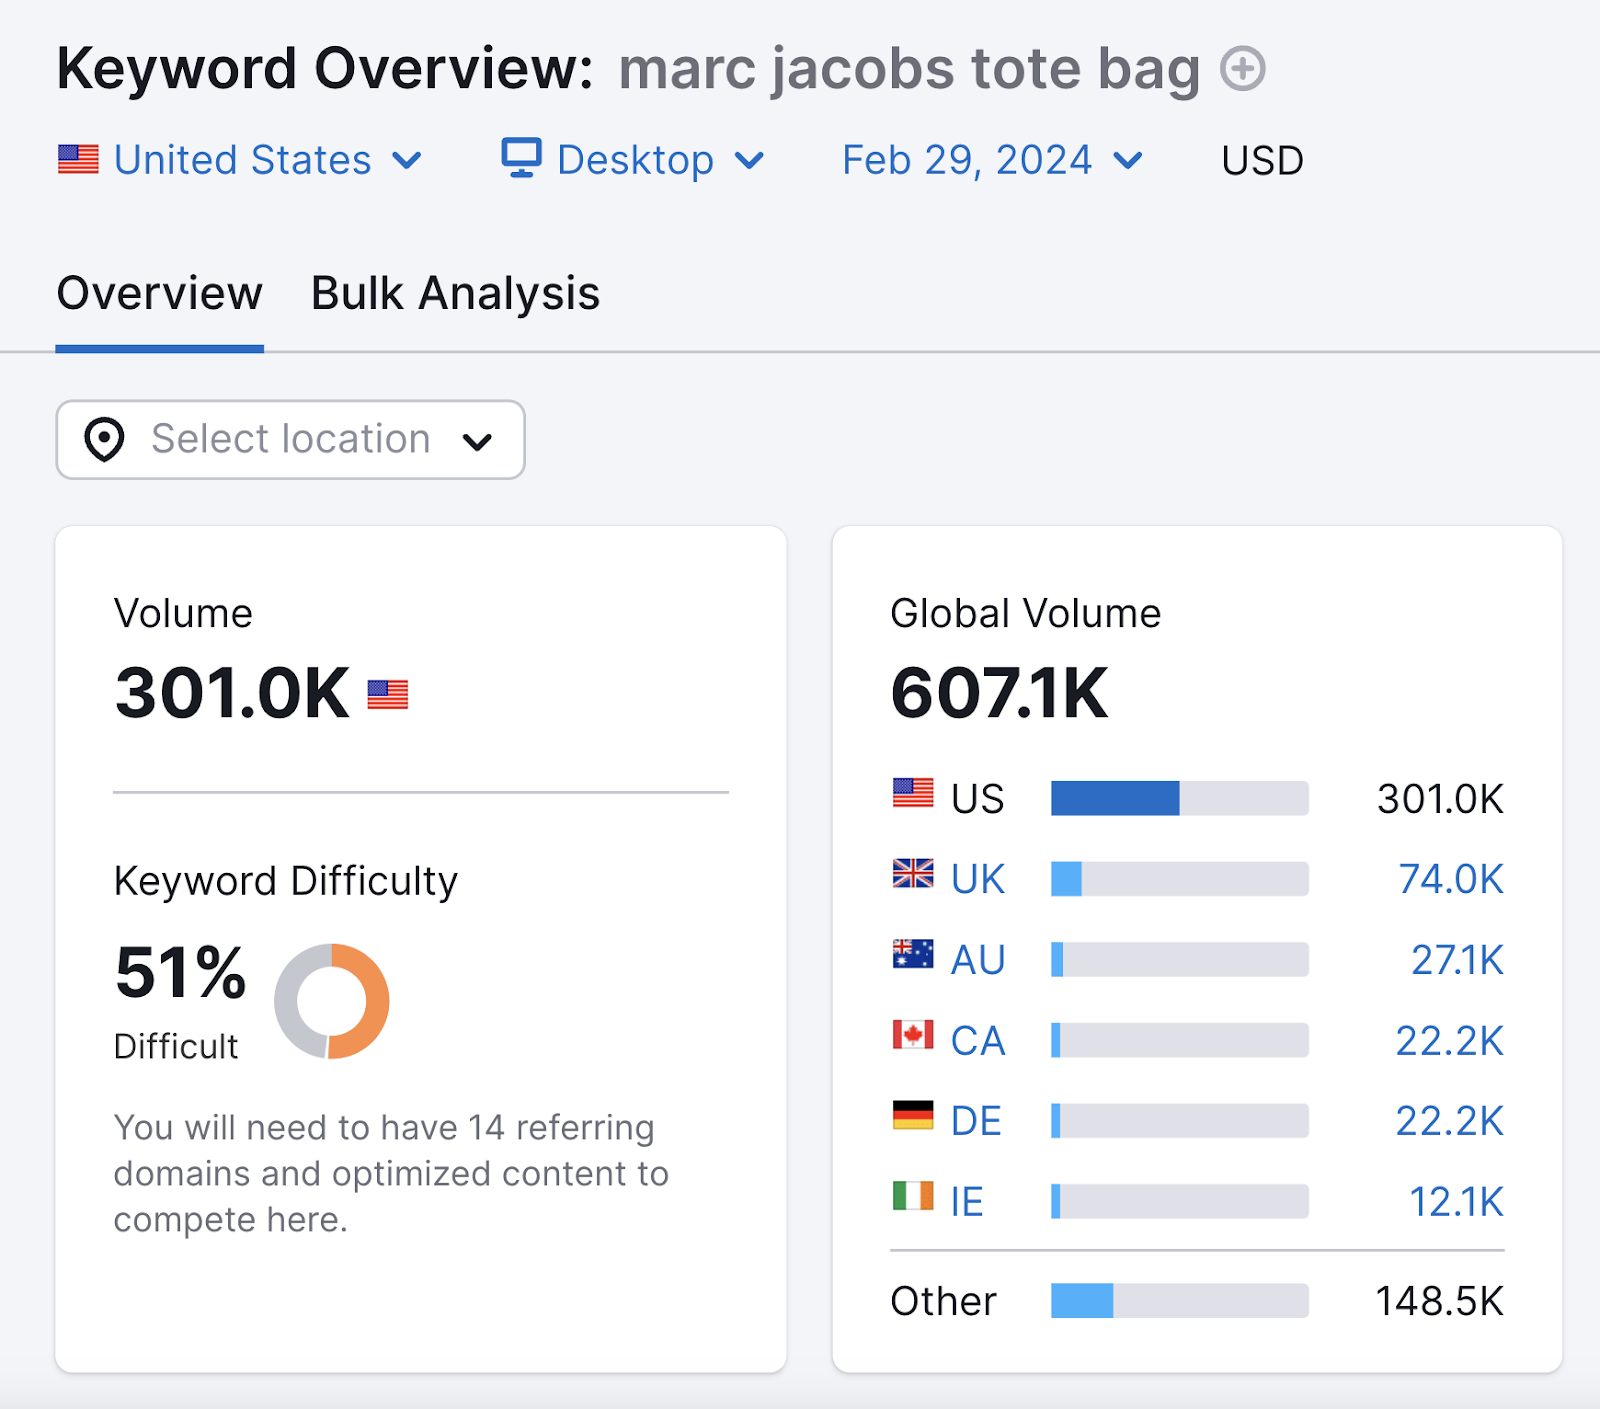1600x1409 pixels.
Task: Open the Feb 29, 2024 date dropdown
Action: click(x=992, y=160)
